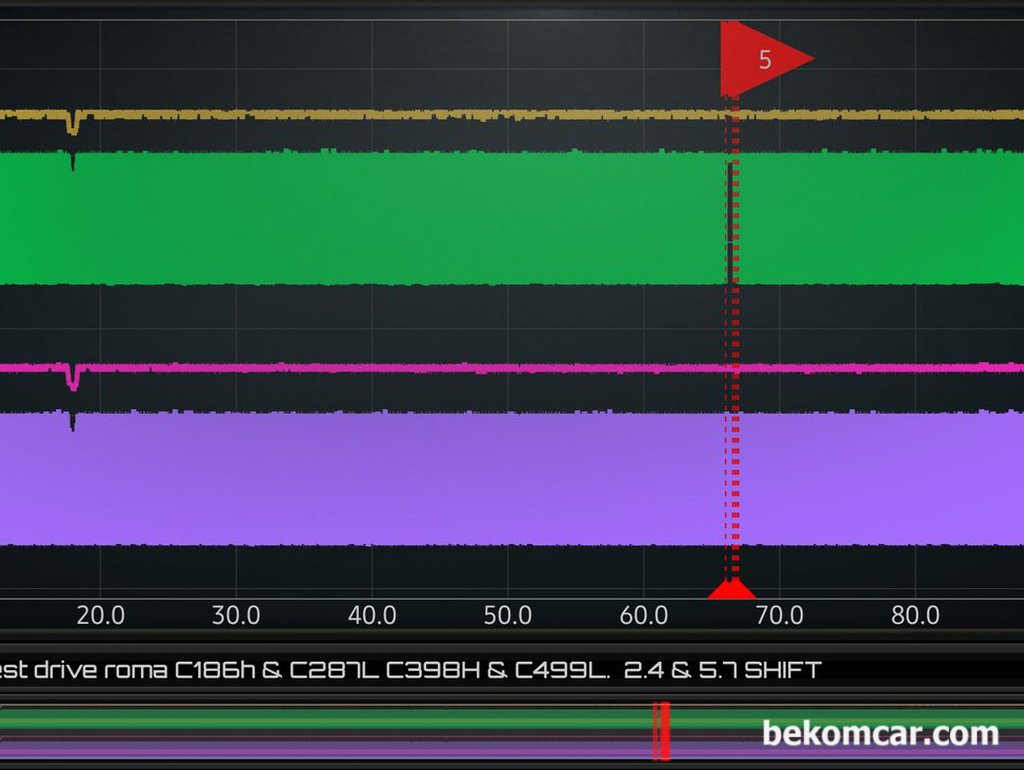Click the purple band in the overview strip
The image size is (1024, 770).
tap(512, 748)
